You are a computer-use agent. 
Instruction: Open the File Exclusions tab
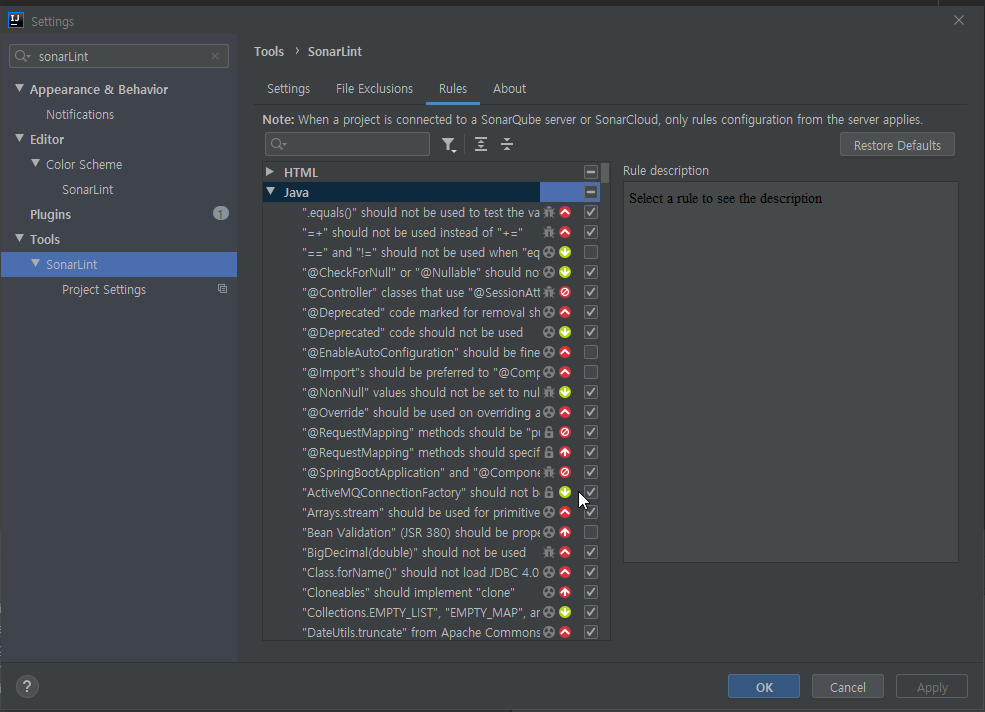point(374,89)
